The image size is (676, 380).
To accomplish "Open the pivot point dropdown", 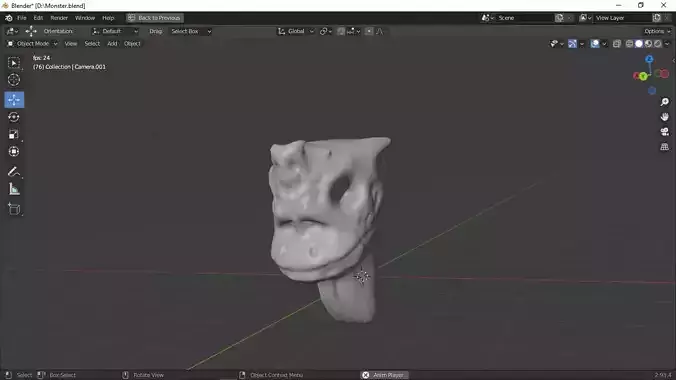I will (x=325, y=31).
